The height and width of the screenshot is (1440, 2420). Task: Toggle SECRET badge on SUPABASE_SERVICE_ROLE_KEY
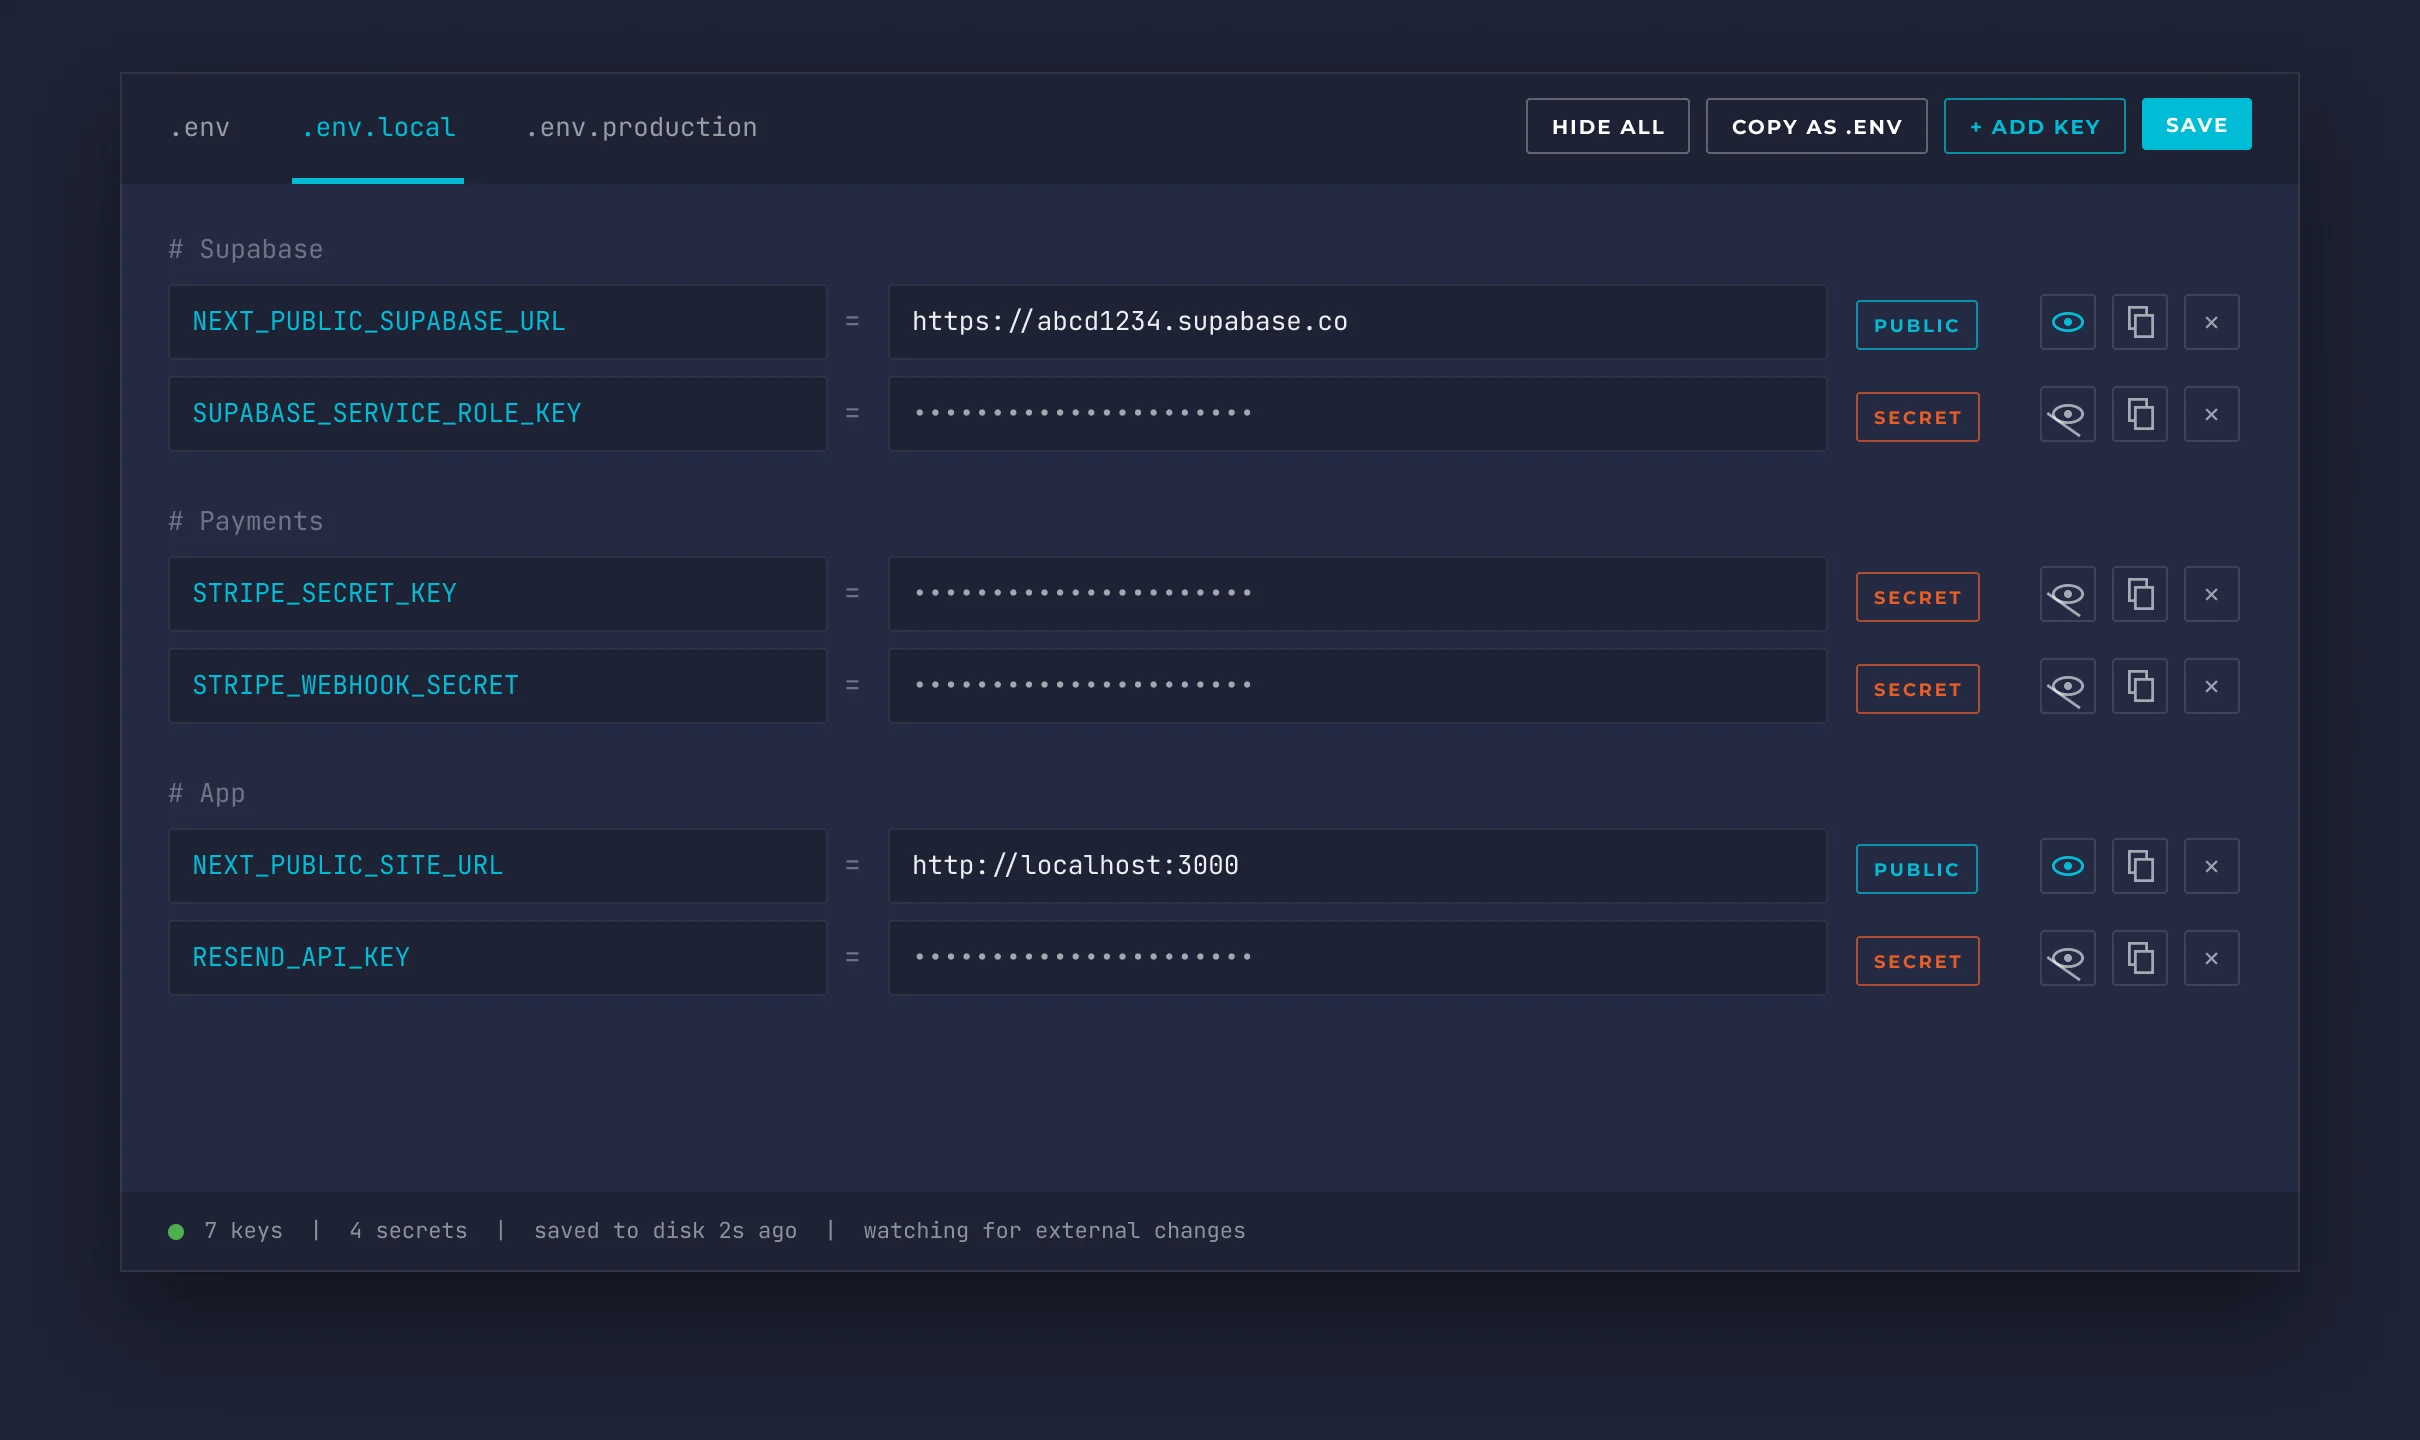click(1917, 417)
